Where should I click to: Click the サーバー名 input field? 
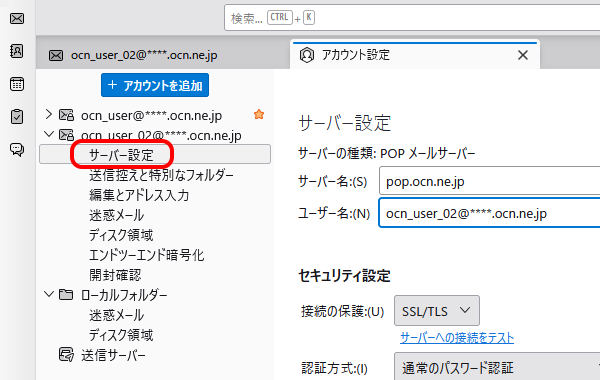tap(489, 181)
